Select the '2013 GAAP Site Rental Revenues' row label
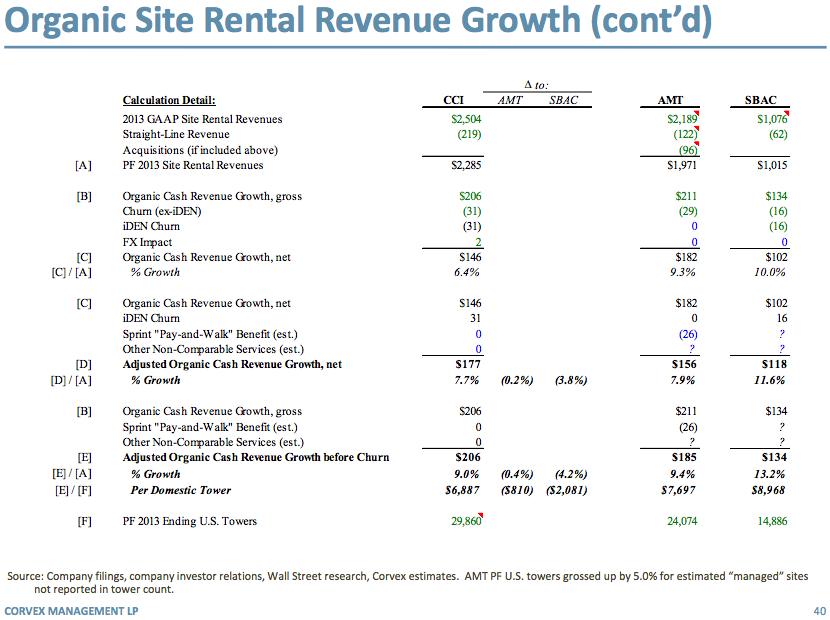830x620 pixels. pos(202,119)
